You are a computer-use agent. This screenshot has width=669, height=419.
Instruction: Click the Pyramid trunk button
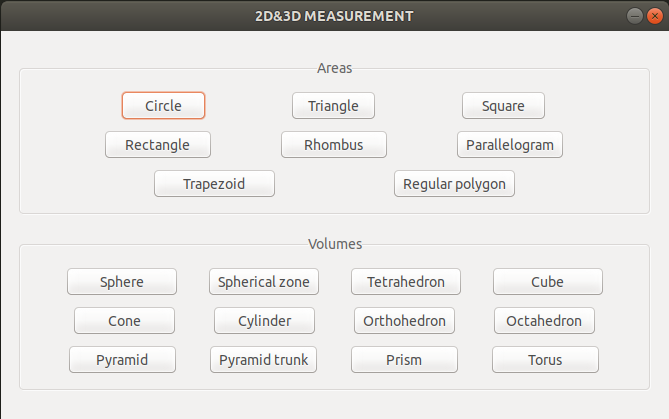[263, 360]
